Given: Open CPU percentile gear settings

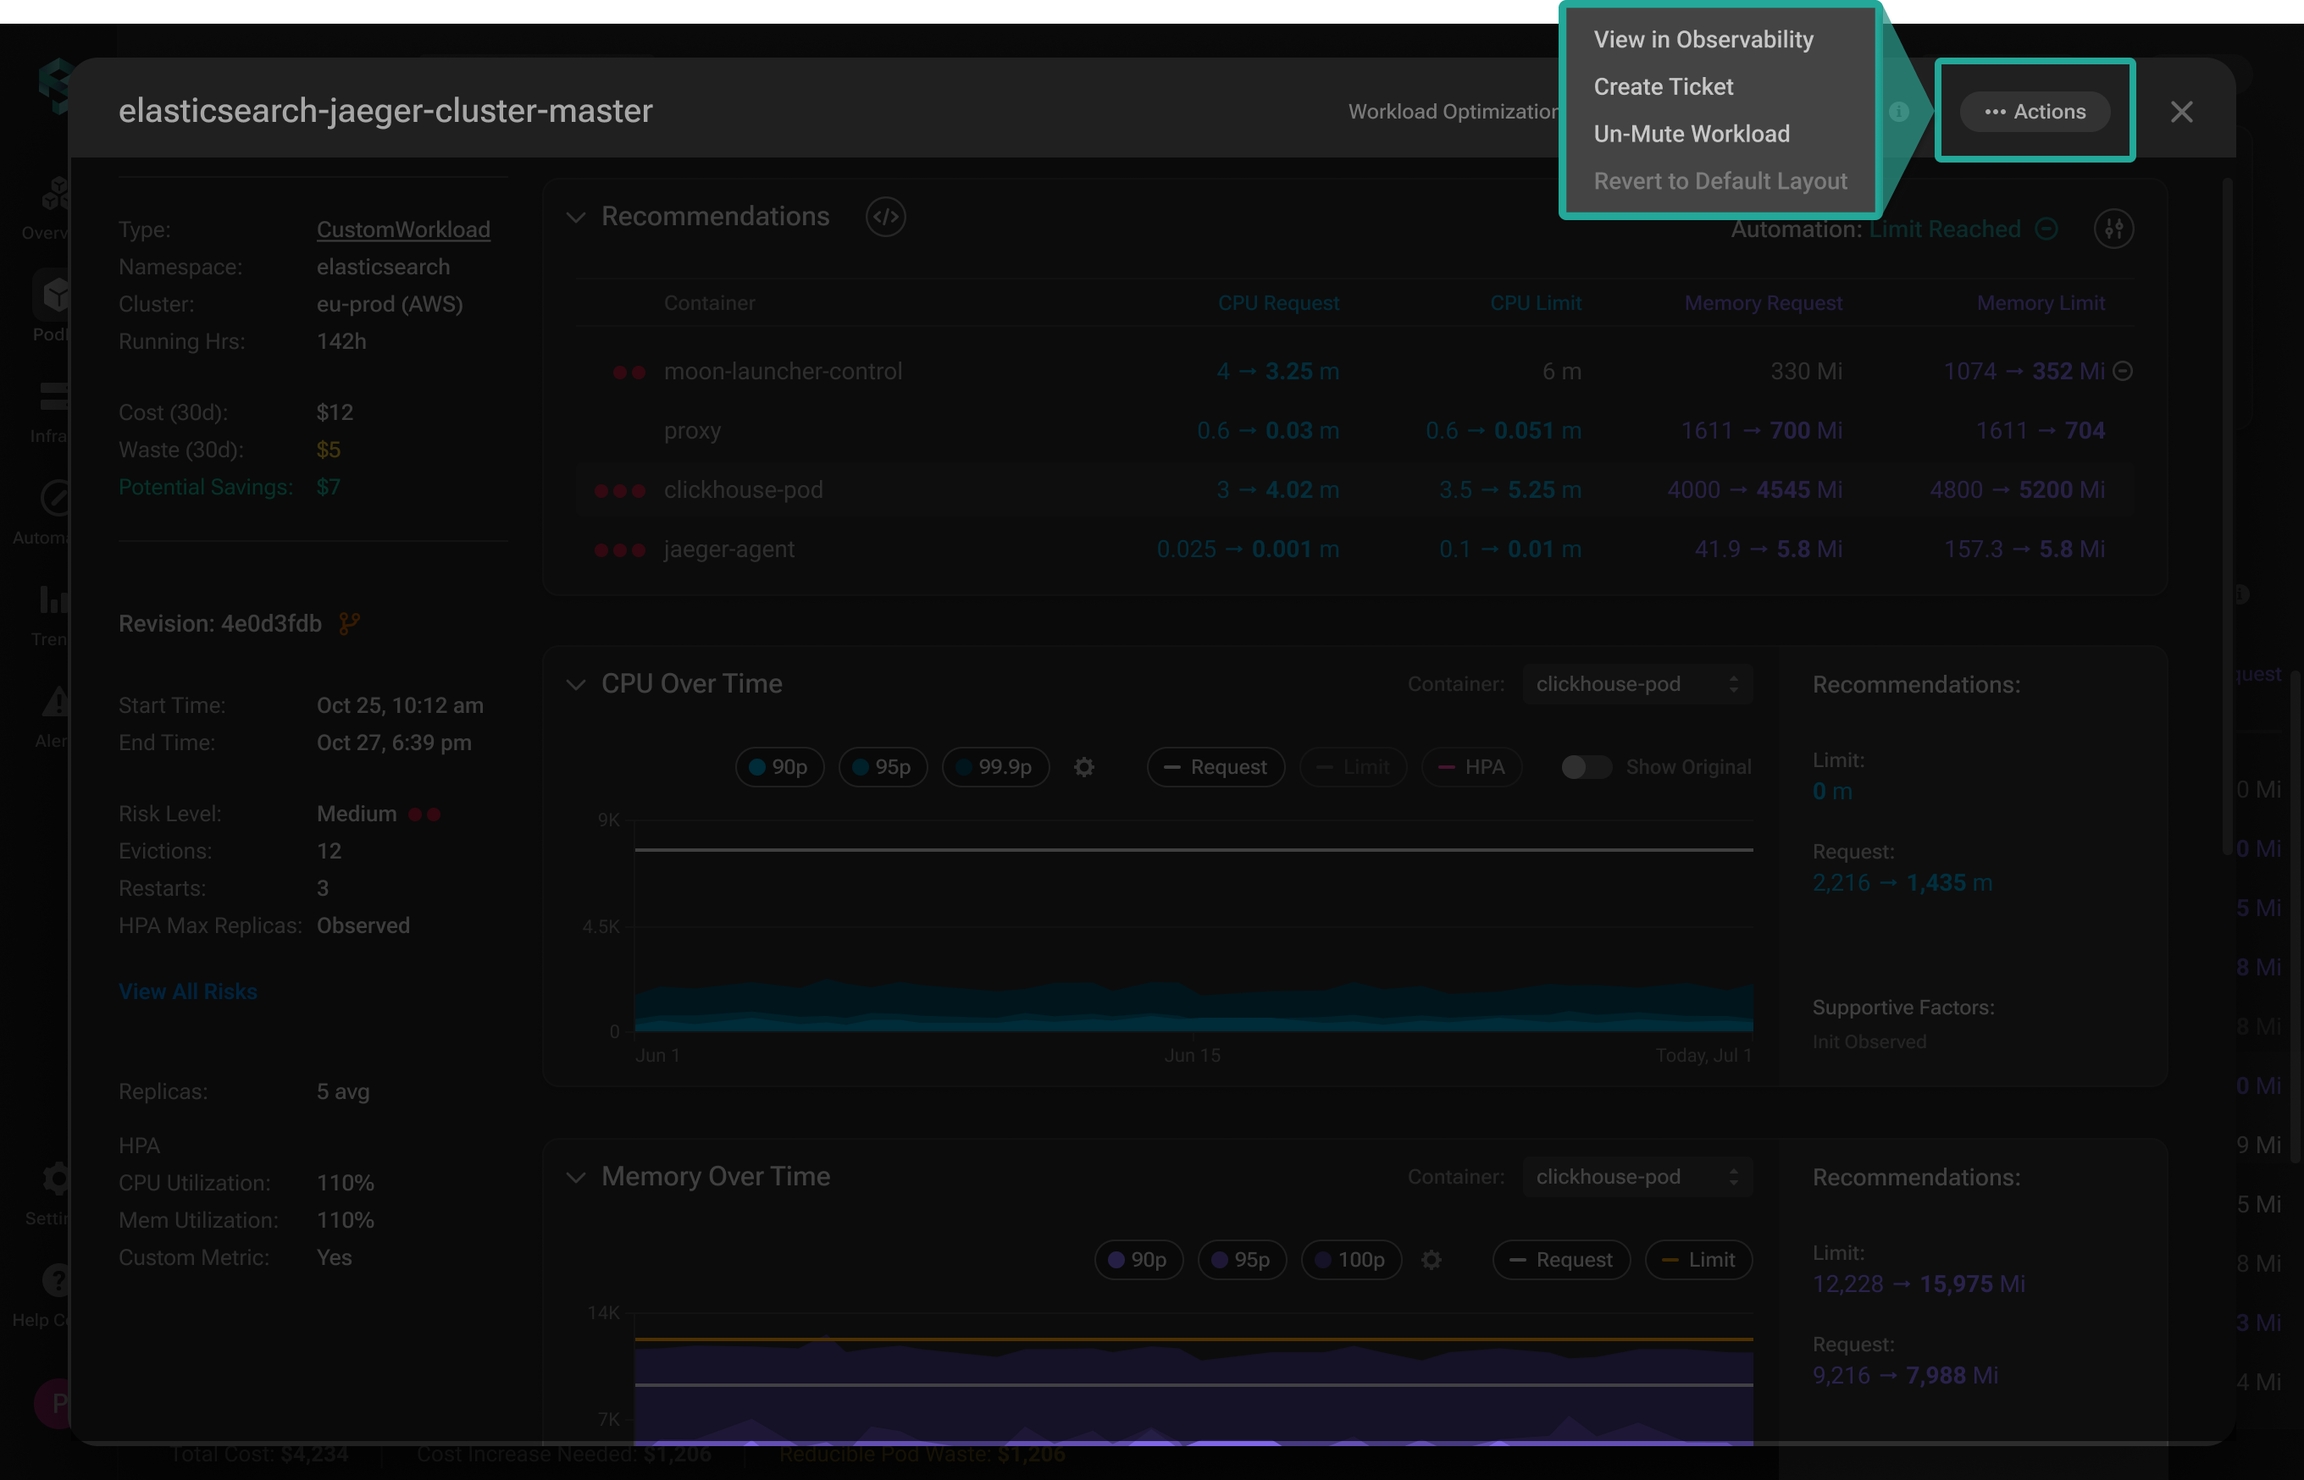Looking at the screenshot, I should (x=1084, y=767).
